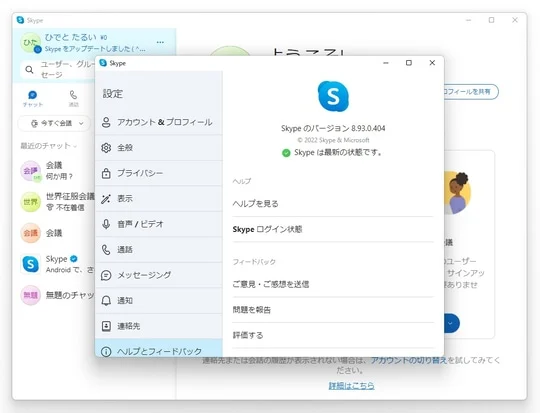
Task: Expand 最近のチャット chevron
Action: [75, 146]
